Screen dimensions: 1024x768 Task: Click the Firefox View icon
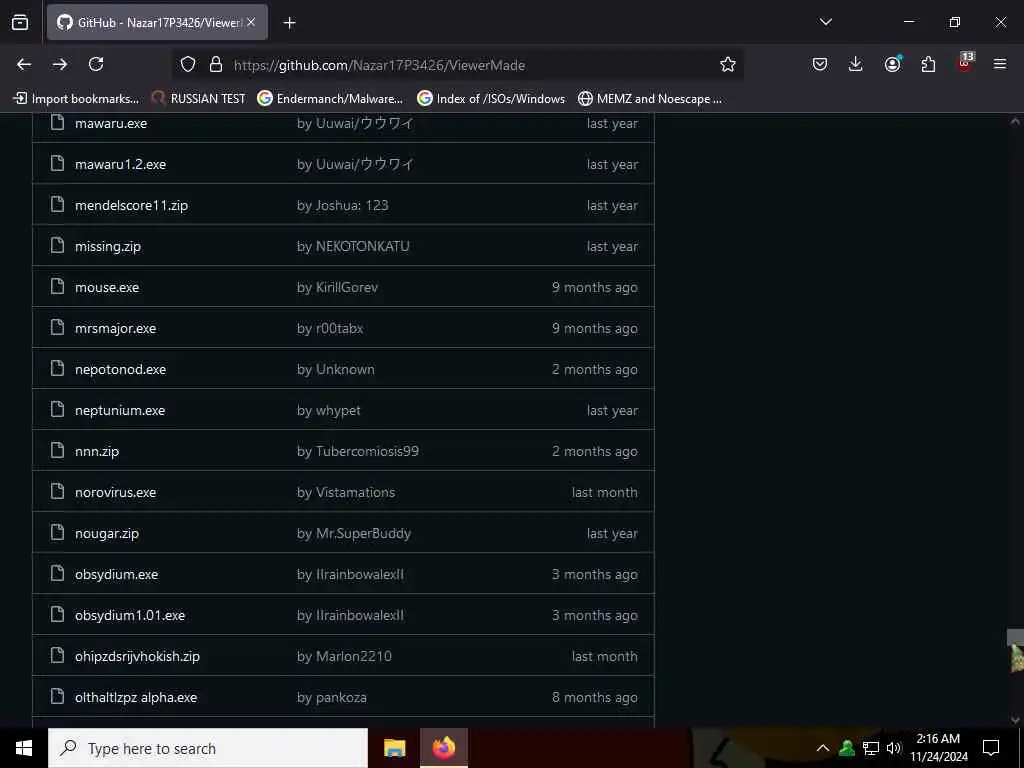[20, 22]
